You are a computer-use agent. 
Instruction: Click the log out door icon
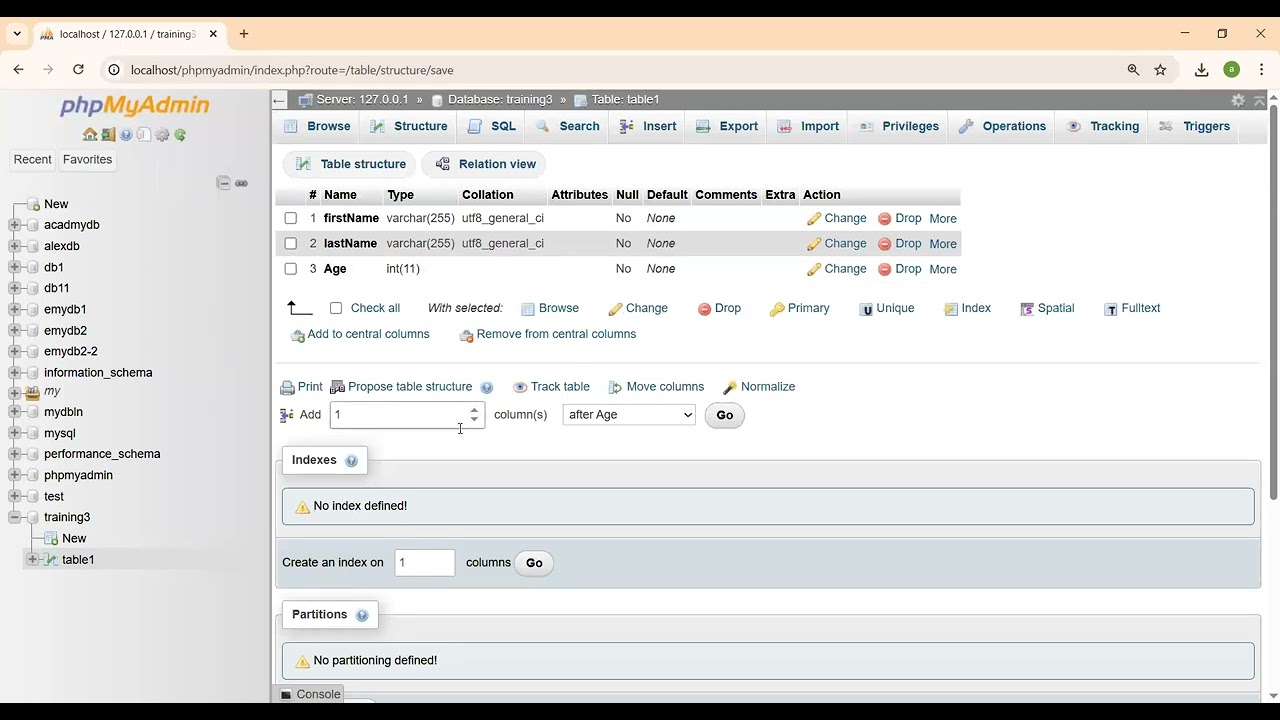108,135
